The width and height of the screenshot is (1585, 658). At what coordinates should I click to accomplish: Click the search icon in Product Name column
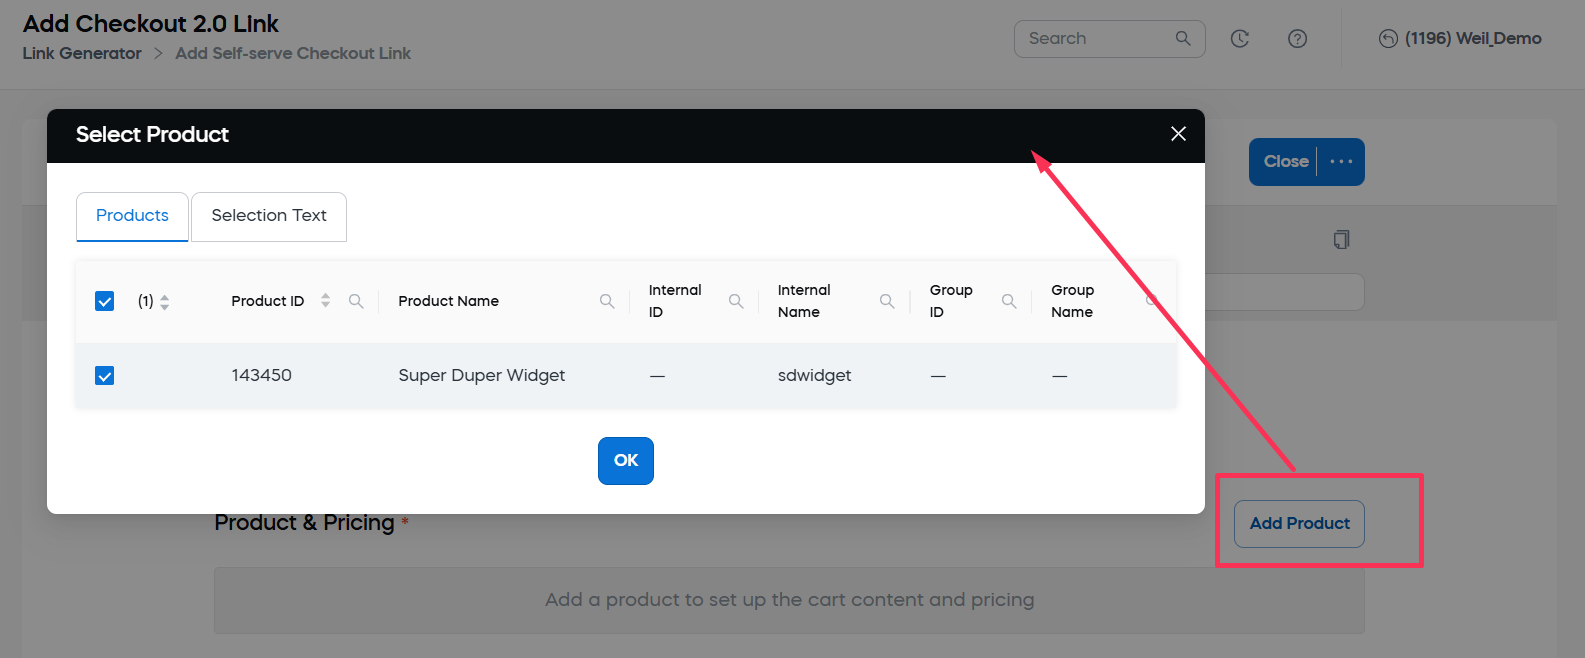point(607,301)
